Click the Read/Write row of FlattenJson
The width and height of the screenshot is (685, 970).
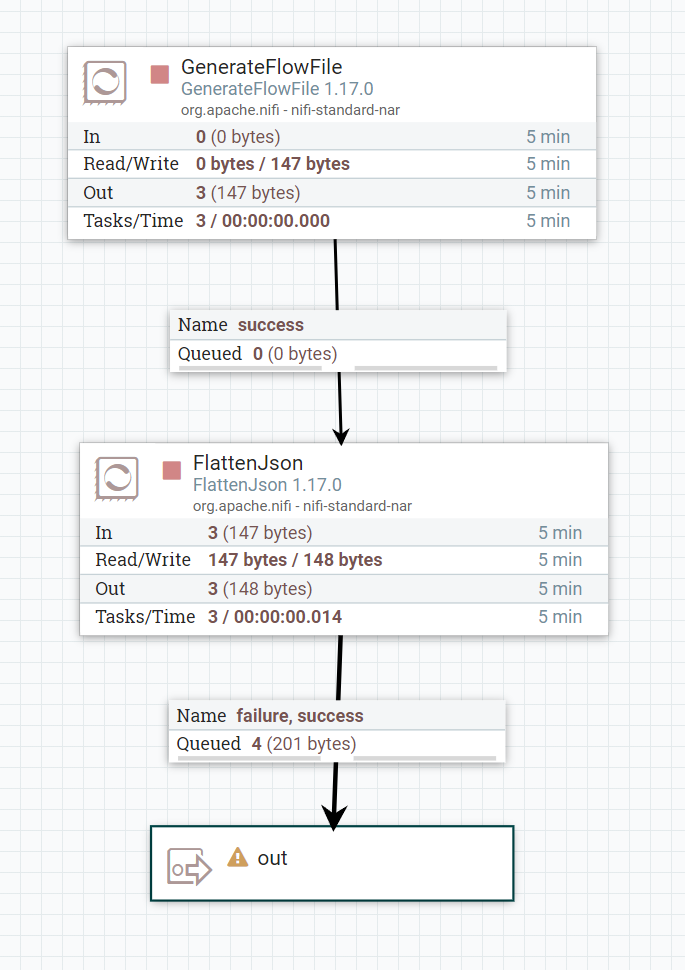tap(344, 560)
